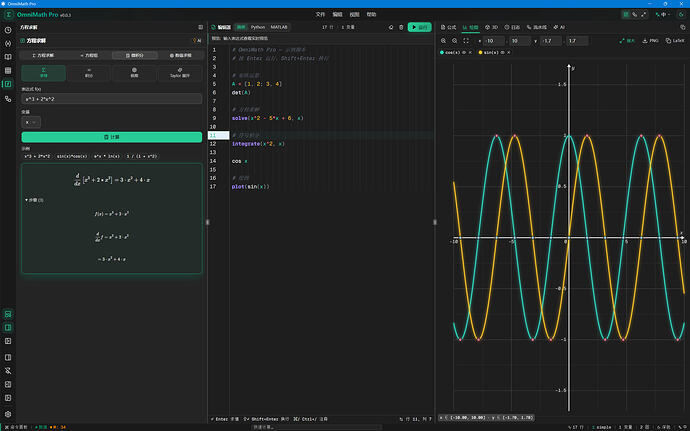
Task: Click the teal cos(x) color swatch
Action: point(442,52)
